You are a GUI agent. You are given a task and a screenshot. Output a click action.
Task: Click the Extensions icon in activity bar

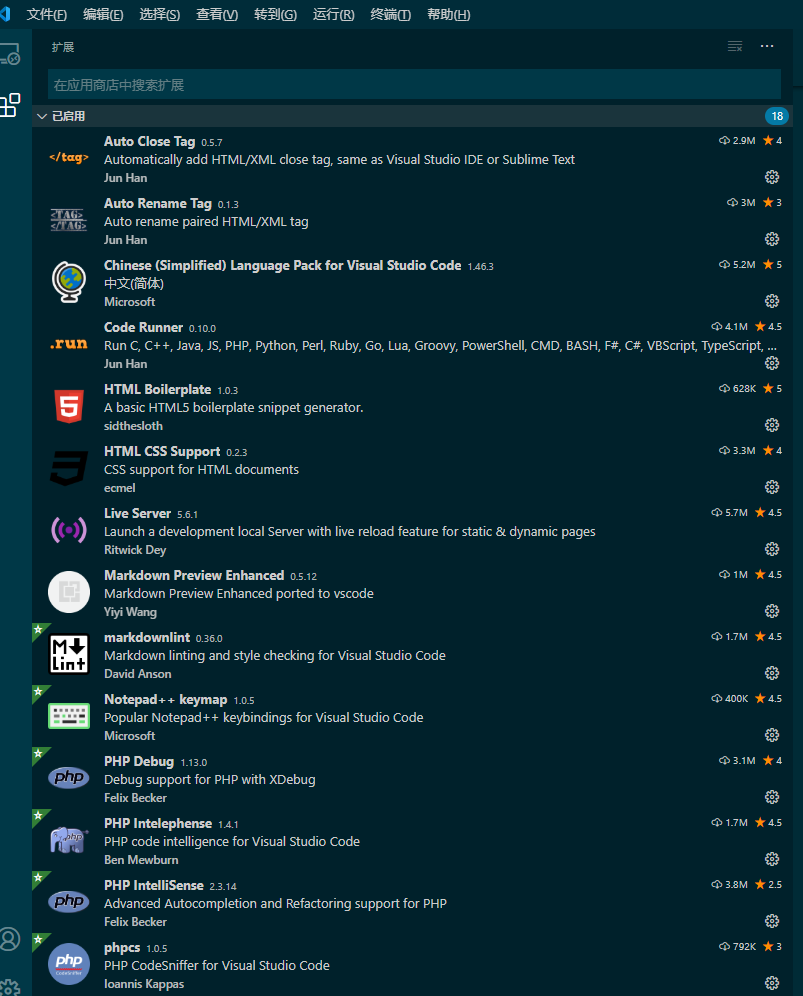[x=10, y=105]
